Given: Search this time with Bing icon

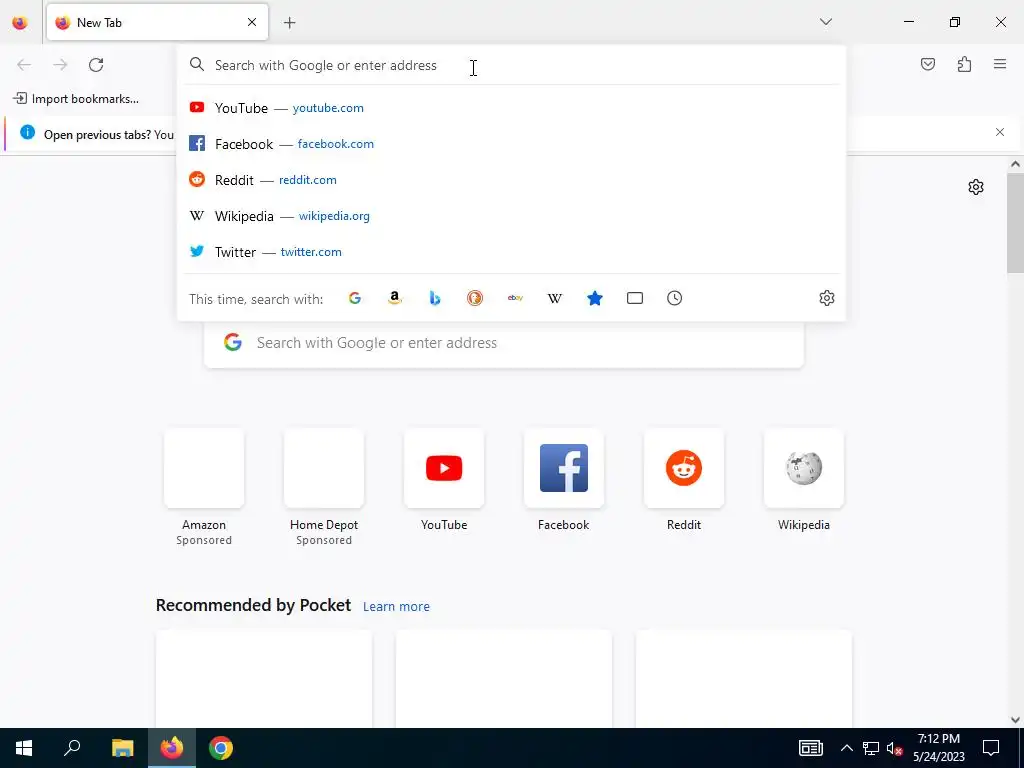Looking at the screenshot, I should [435, 298].
